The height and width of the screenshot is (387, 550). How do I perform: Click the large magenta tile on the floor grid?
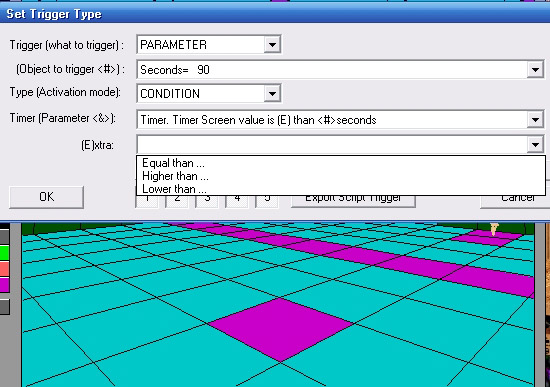[281, 328]
